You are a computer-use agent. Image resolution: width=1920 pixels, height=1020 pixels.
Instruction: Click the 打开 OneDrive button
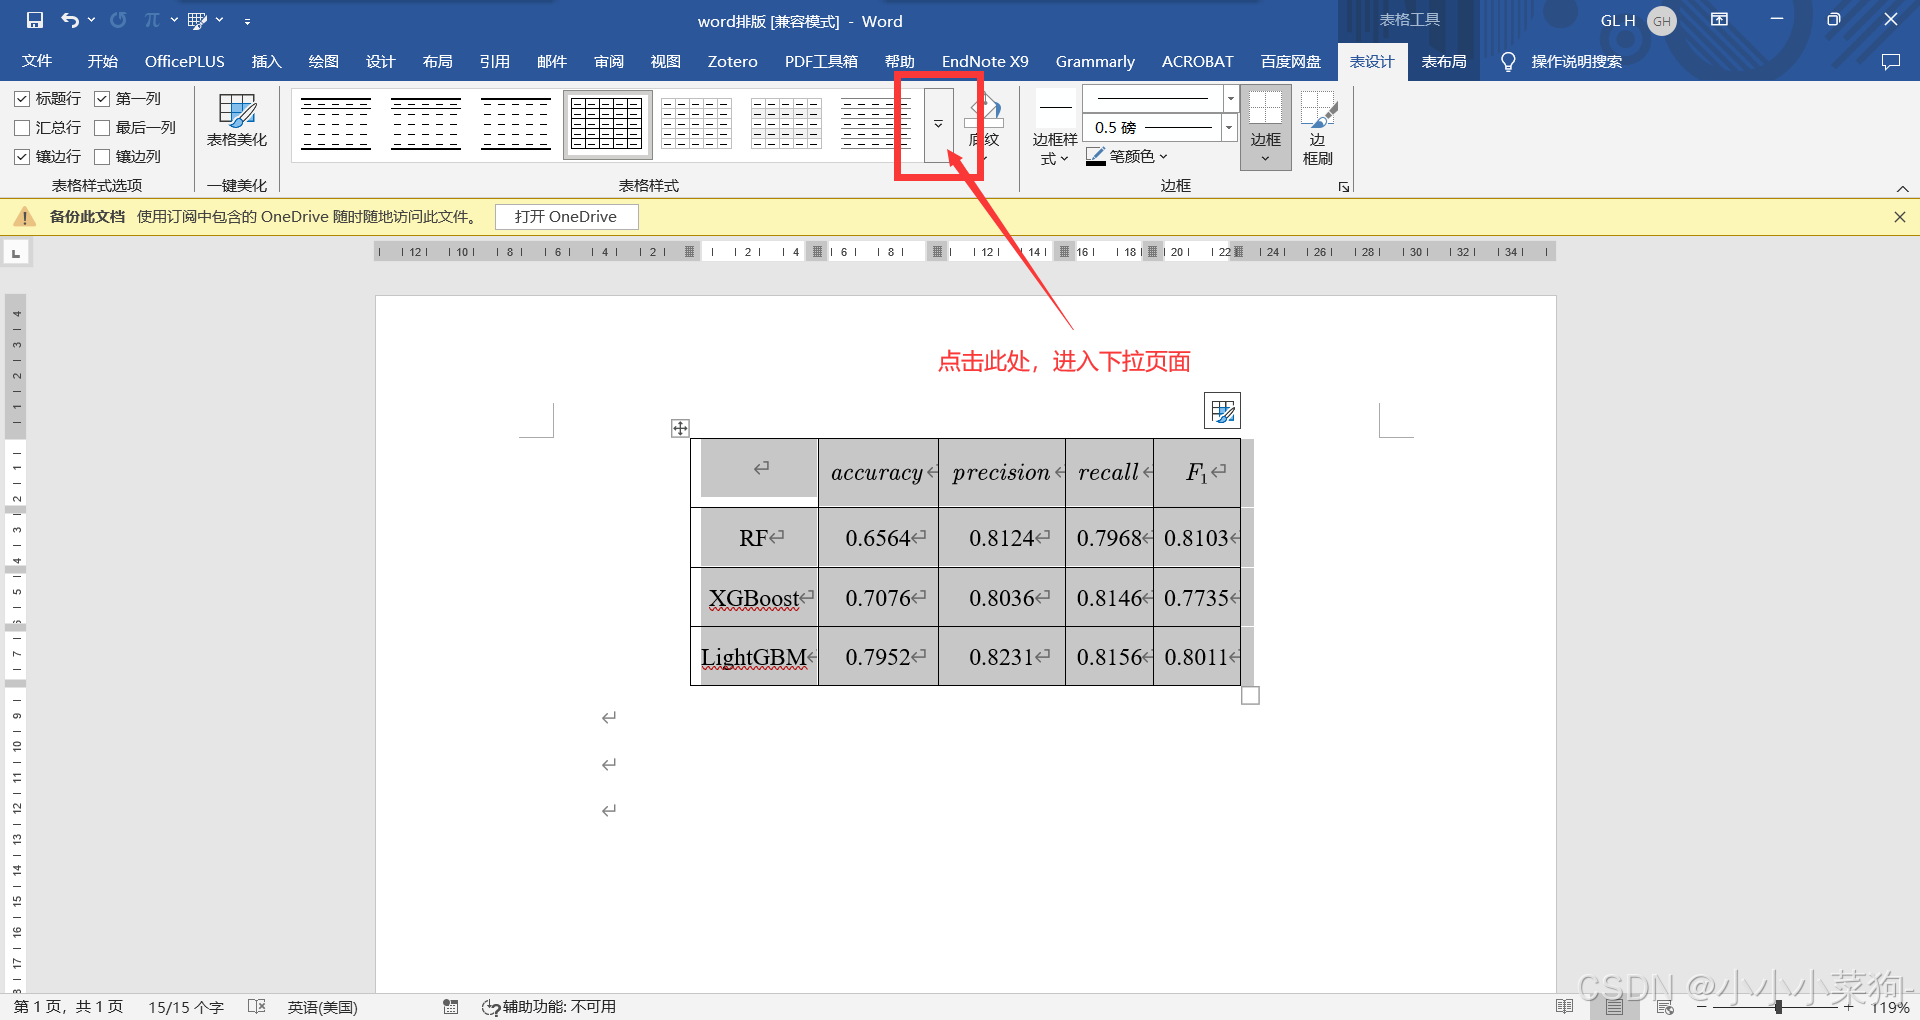point(566,216)
